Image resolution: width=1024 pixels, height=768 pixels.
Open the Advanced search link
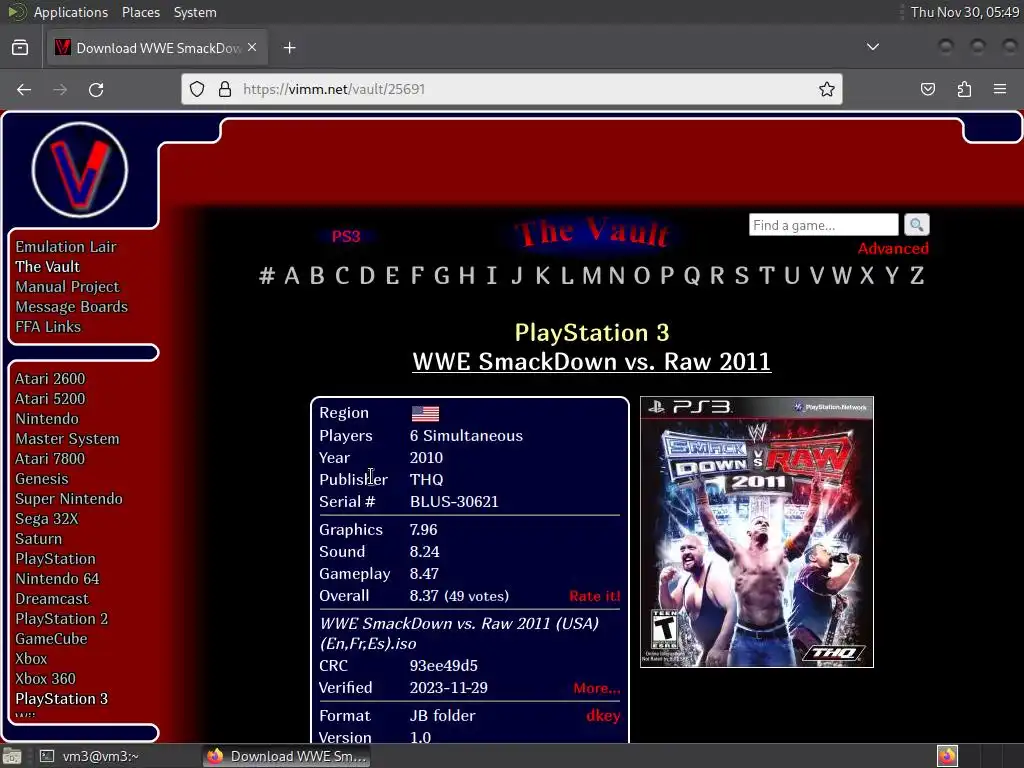(x=893, y=249)
